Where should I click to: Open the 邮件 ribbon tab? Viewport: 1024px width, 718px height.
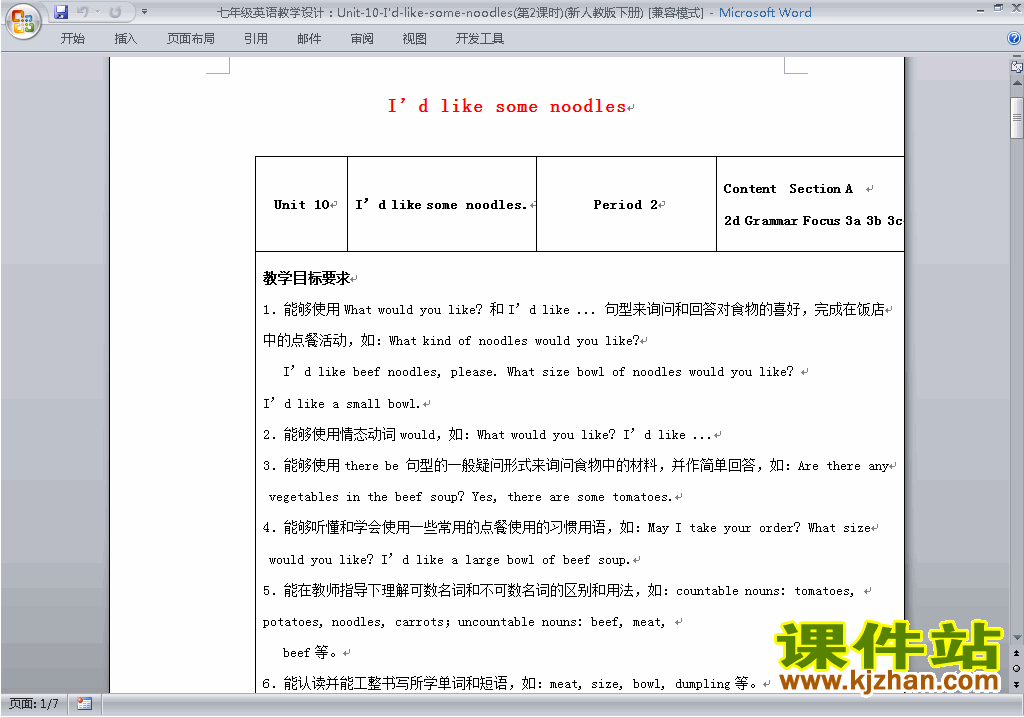pyautogui.click(x=309, y=39)
